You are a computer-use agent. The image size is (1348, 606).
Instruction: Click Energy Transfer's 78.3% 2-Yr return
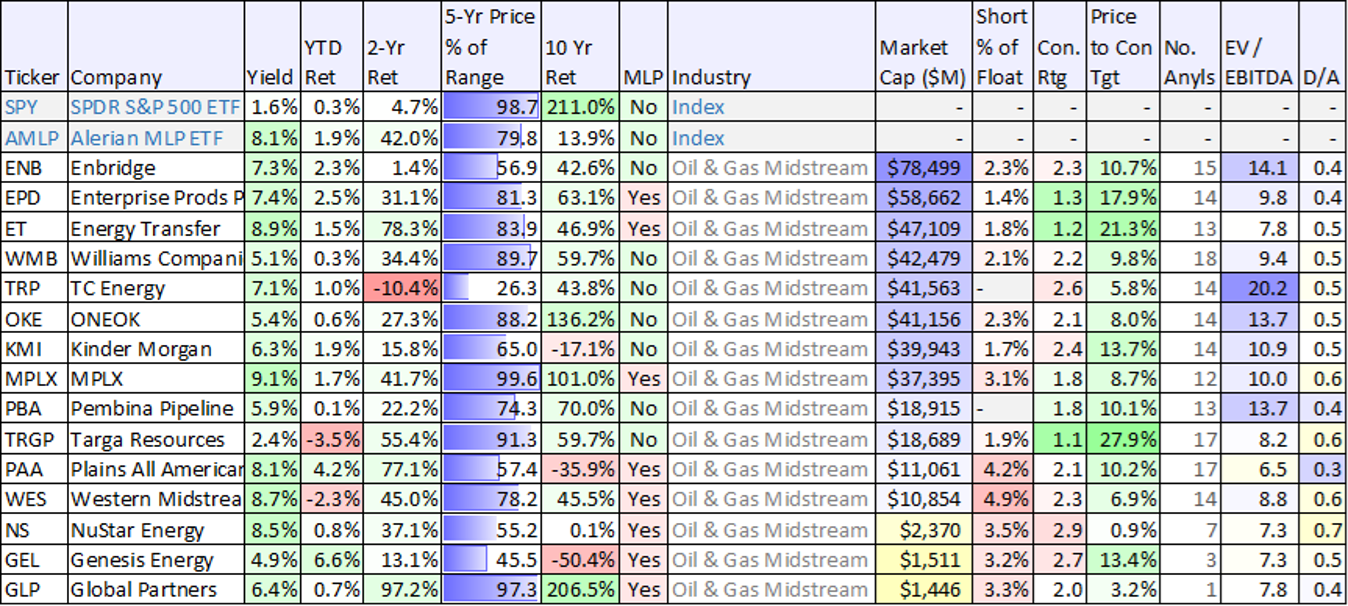click(400, 228)
